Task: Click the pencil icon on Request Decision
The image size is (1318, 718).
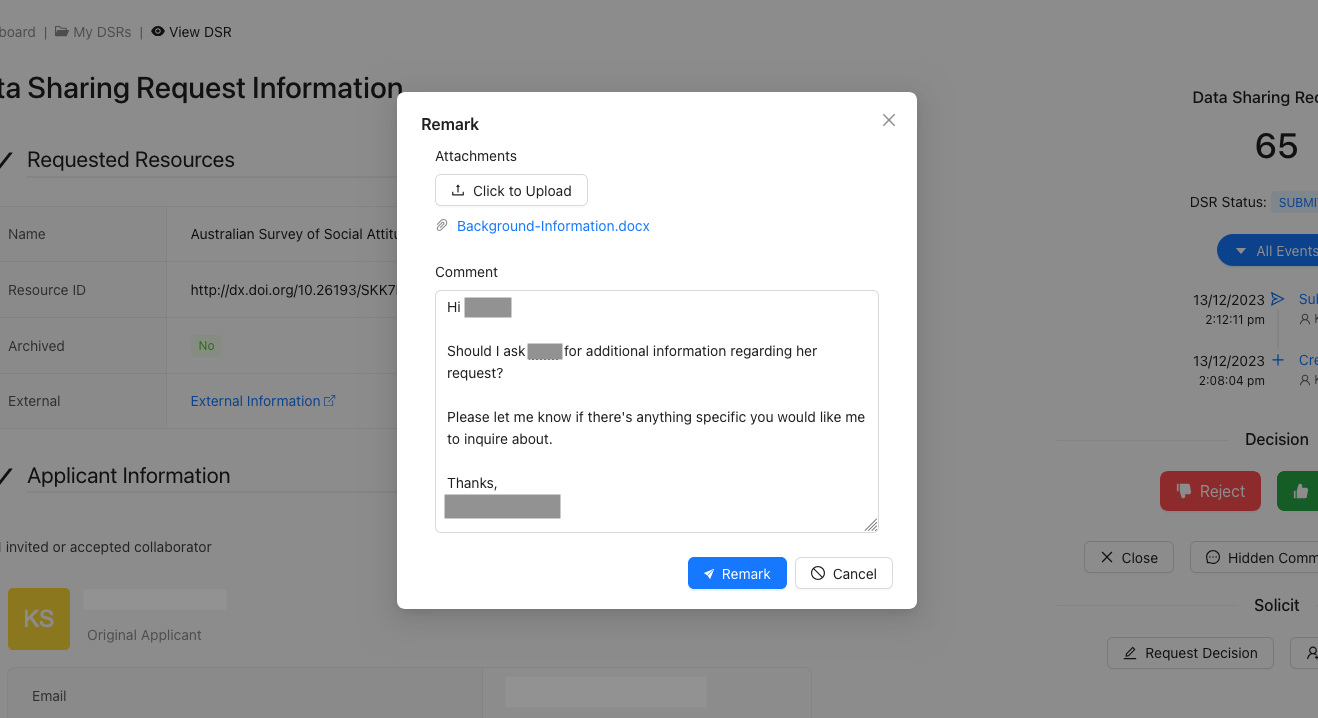Action: pos(1130,653)
